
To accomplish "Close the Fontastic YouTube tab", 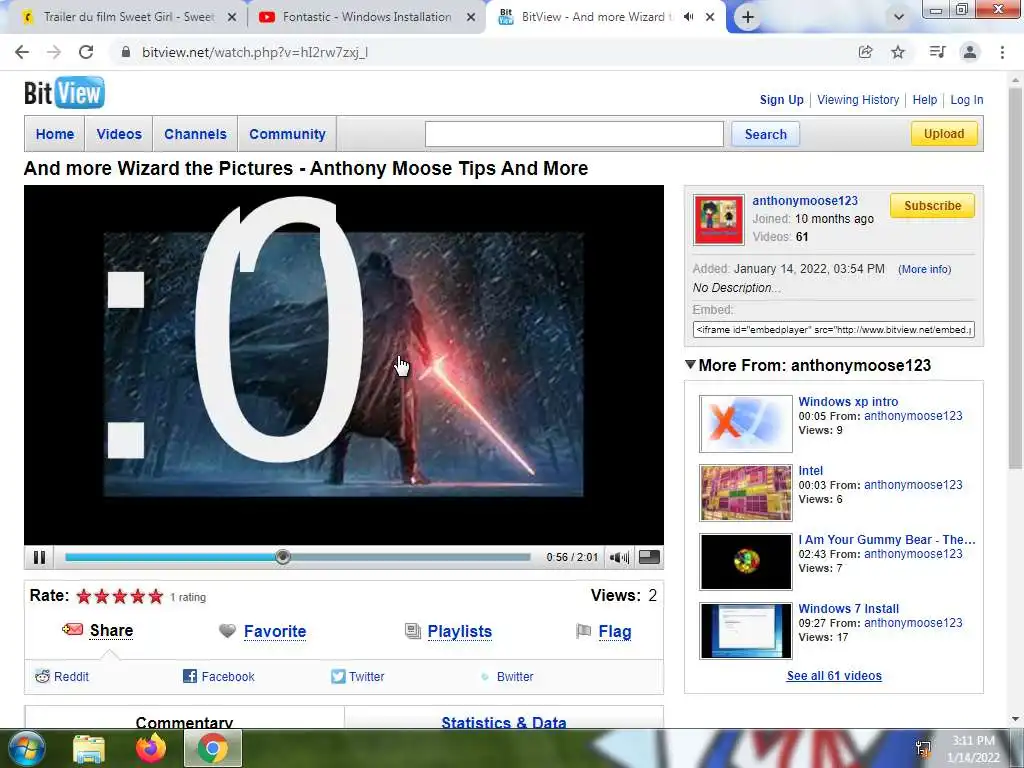I will [471, 18].
